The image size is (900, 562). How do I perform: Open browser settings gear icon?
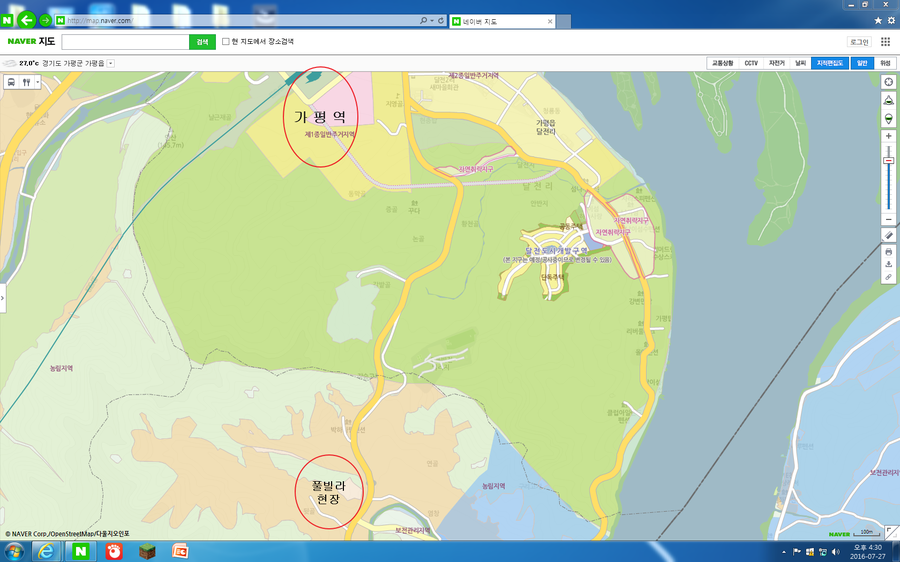tap(891, 20)
